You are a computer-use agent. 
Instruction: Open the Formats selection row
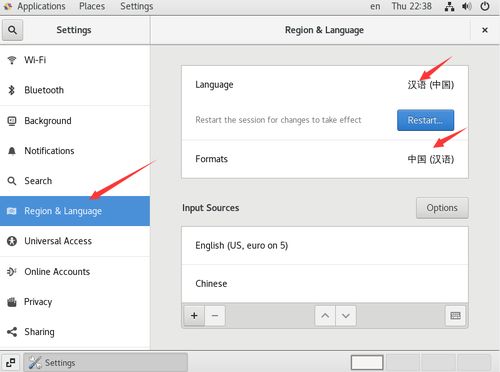coord(325,159)
